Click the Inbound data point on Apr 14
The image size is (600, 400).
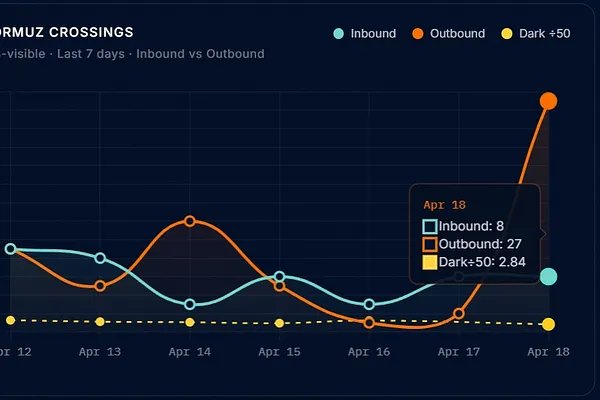point(190,304)
